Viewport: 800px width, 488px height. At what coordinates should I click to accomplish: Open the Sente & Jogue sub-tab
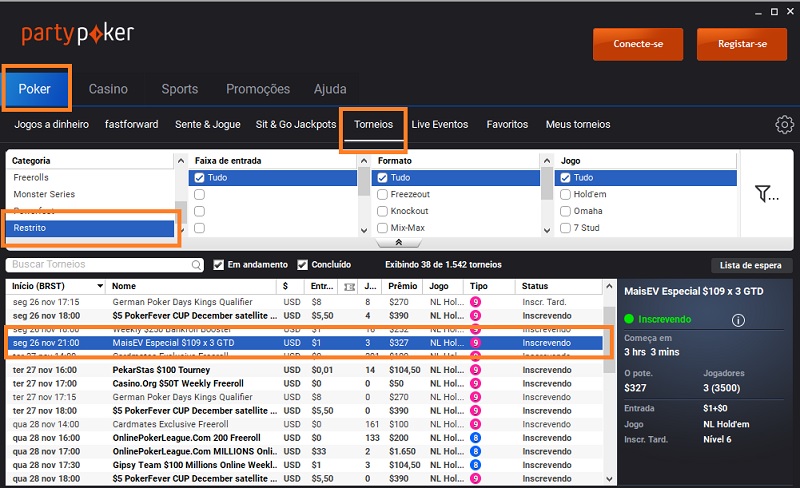click(208, 125)
